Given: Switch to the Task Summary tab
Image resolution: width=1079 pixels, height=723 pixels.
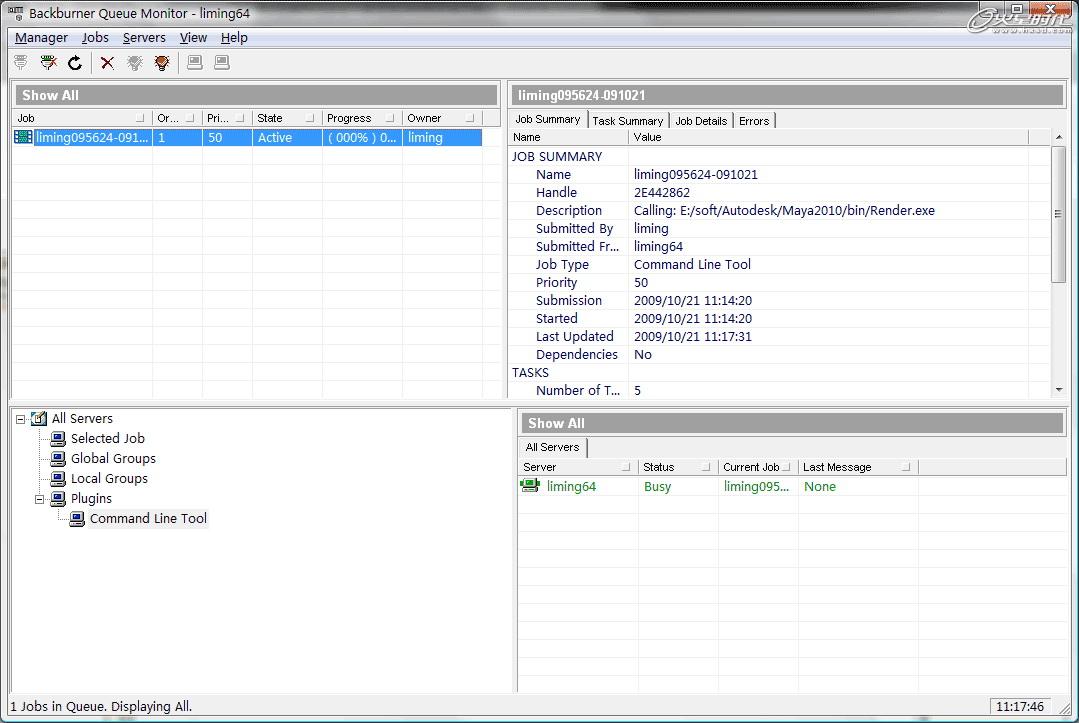Looking at the screenshot, I should (628, 120).
